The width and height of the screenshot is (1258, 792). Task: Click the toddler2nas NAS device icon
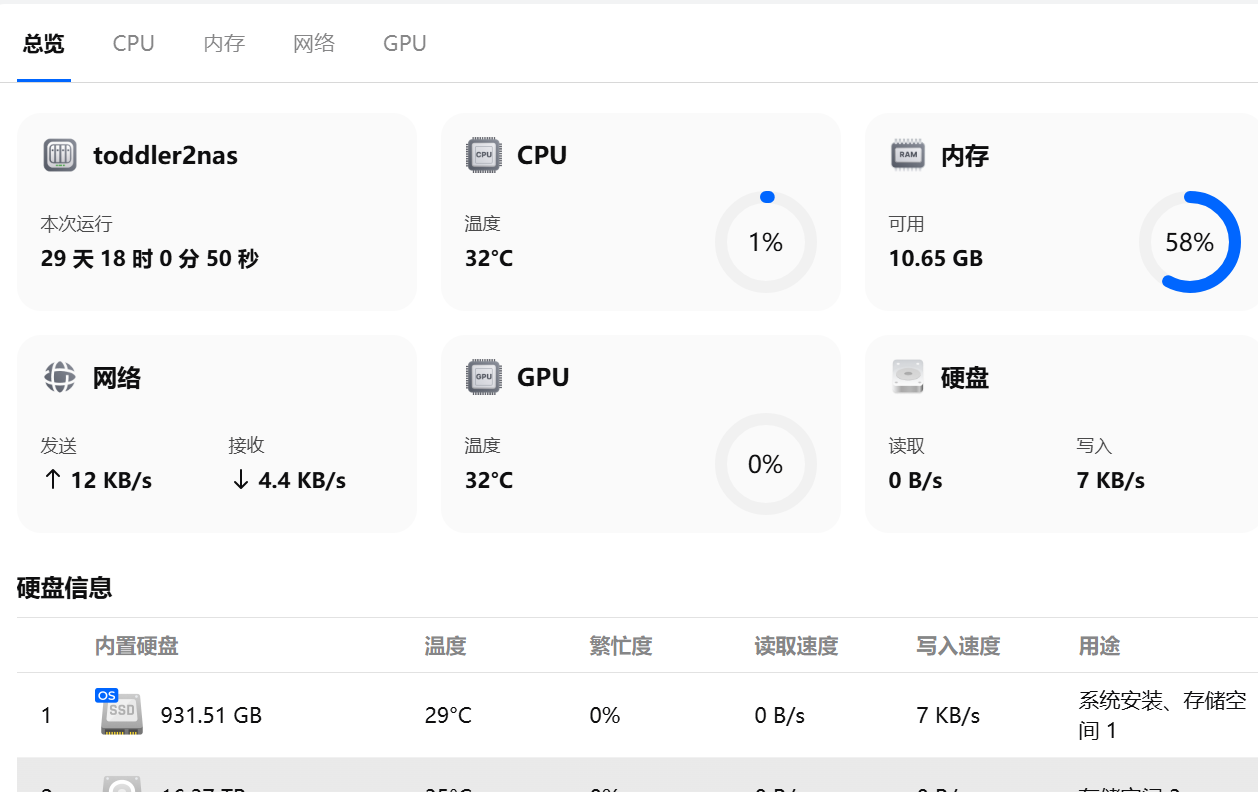point(60,156)
